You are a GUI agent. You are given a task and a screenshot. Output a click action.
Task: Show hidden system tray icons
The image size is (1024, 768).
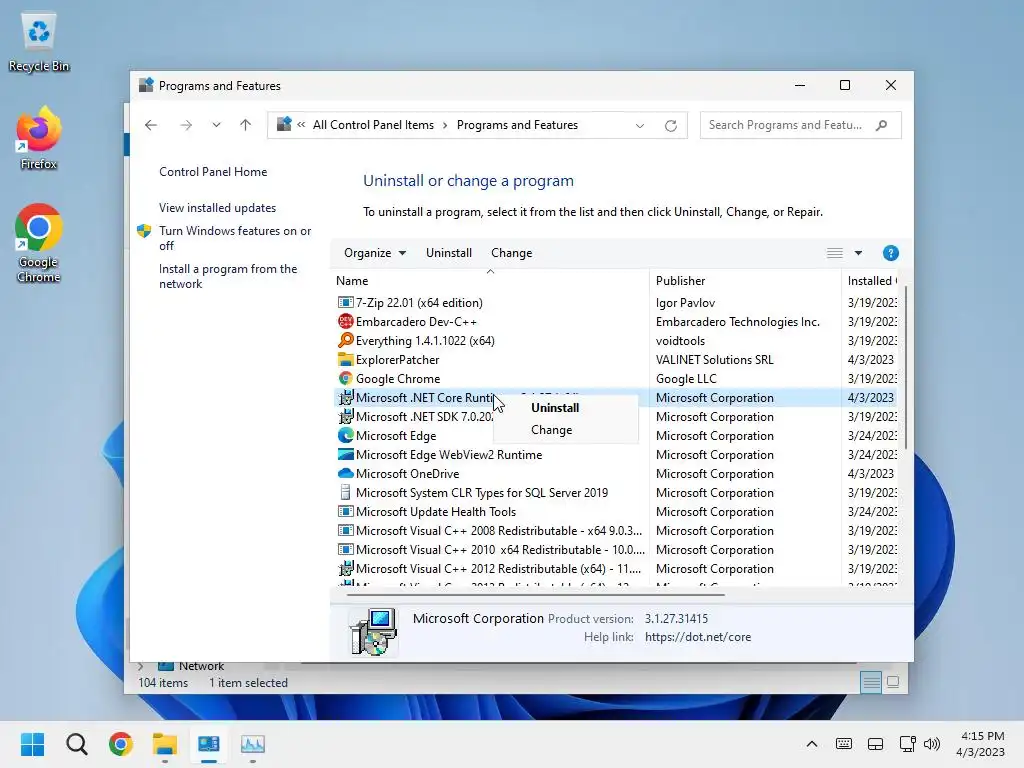pyautogui.click(x=812, y=744)
